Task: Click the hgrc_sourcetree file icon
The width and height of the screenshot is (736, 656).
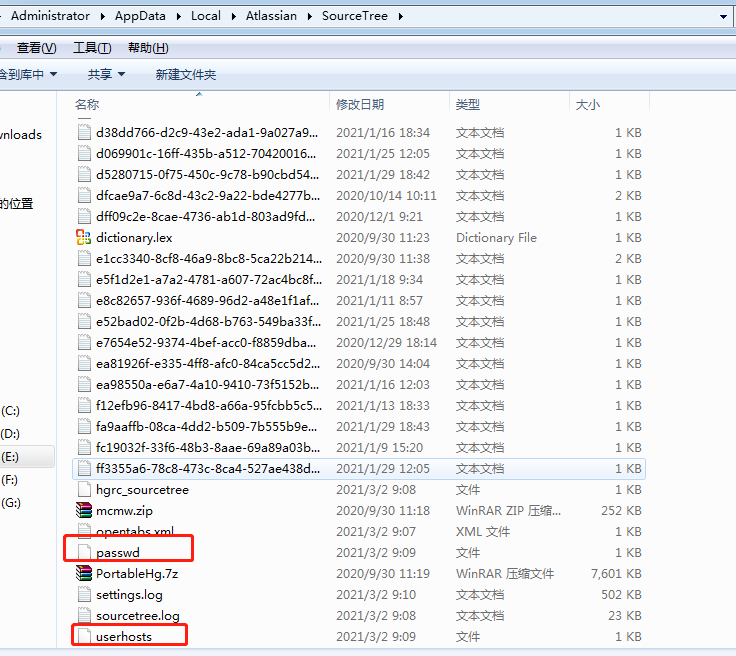Action: click(84, 489)
